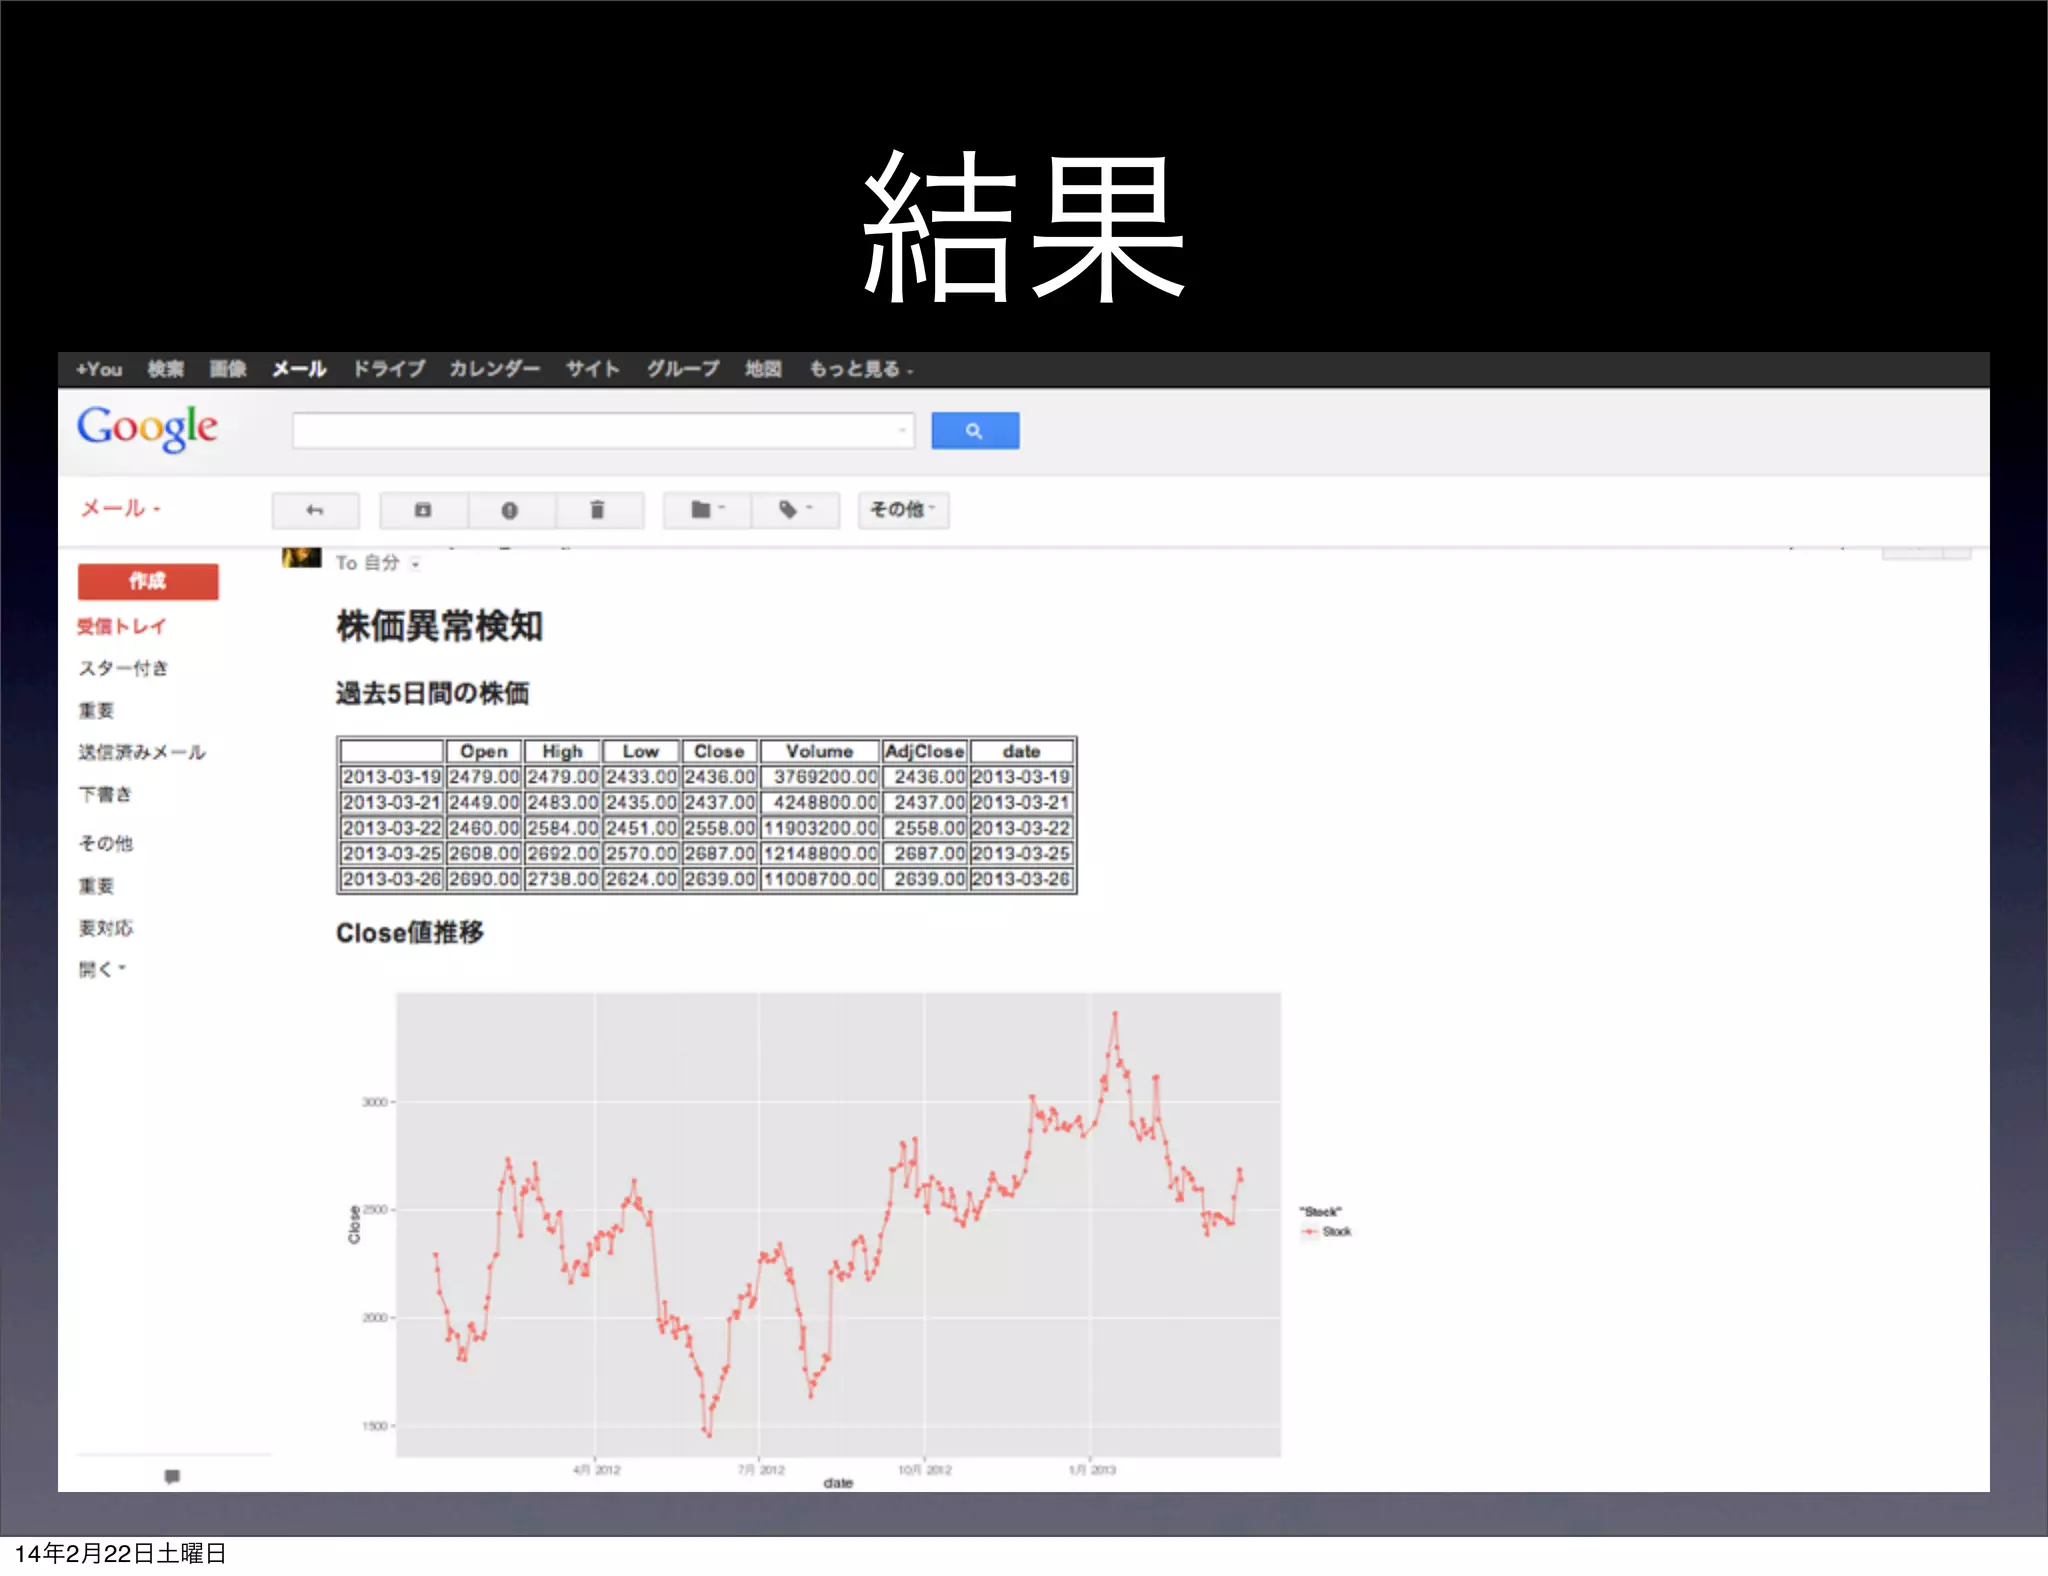Click the back-to-inbox arrow button
2048x1576 pixels.
coord(315,510)
